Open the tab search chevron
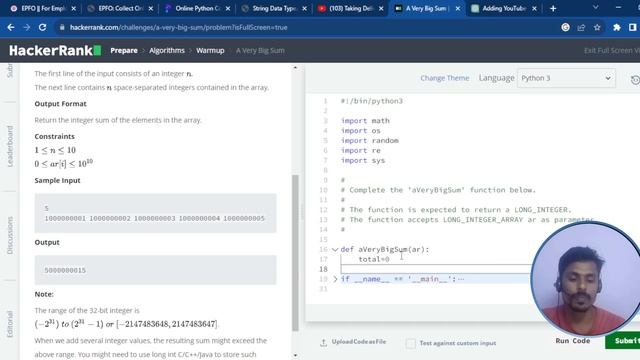 596,7
